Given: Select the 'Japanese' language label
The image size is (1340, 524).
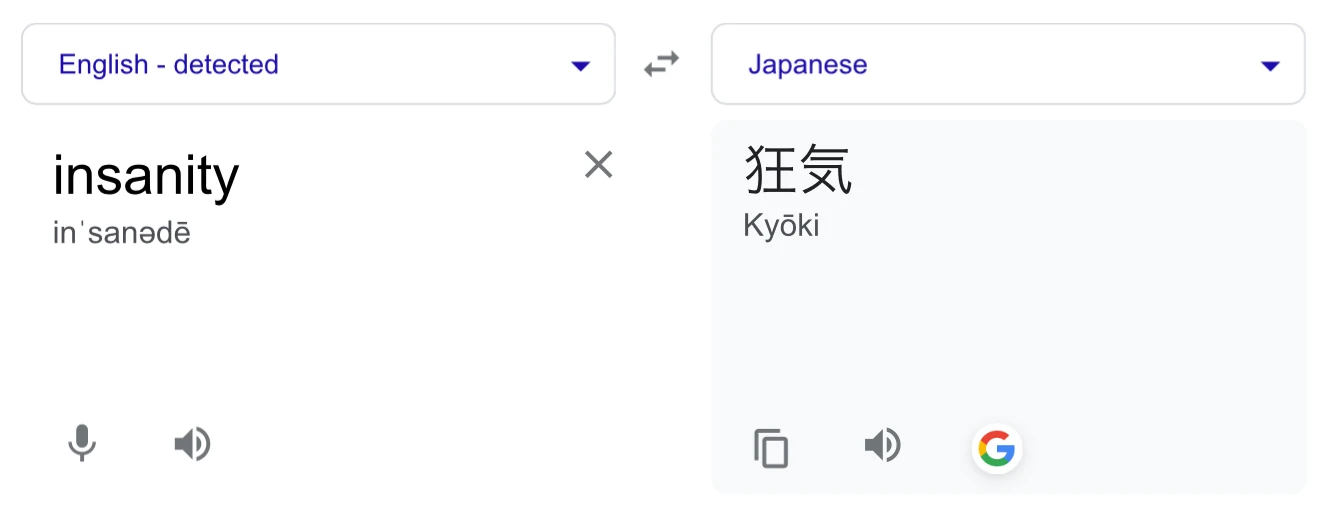Looking at the screenshot, I should point(807,65).
